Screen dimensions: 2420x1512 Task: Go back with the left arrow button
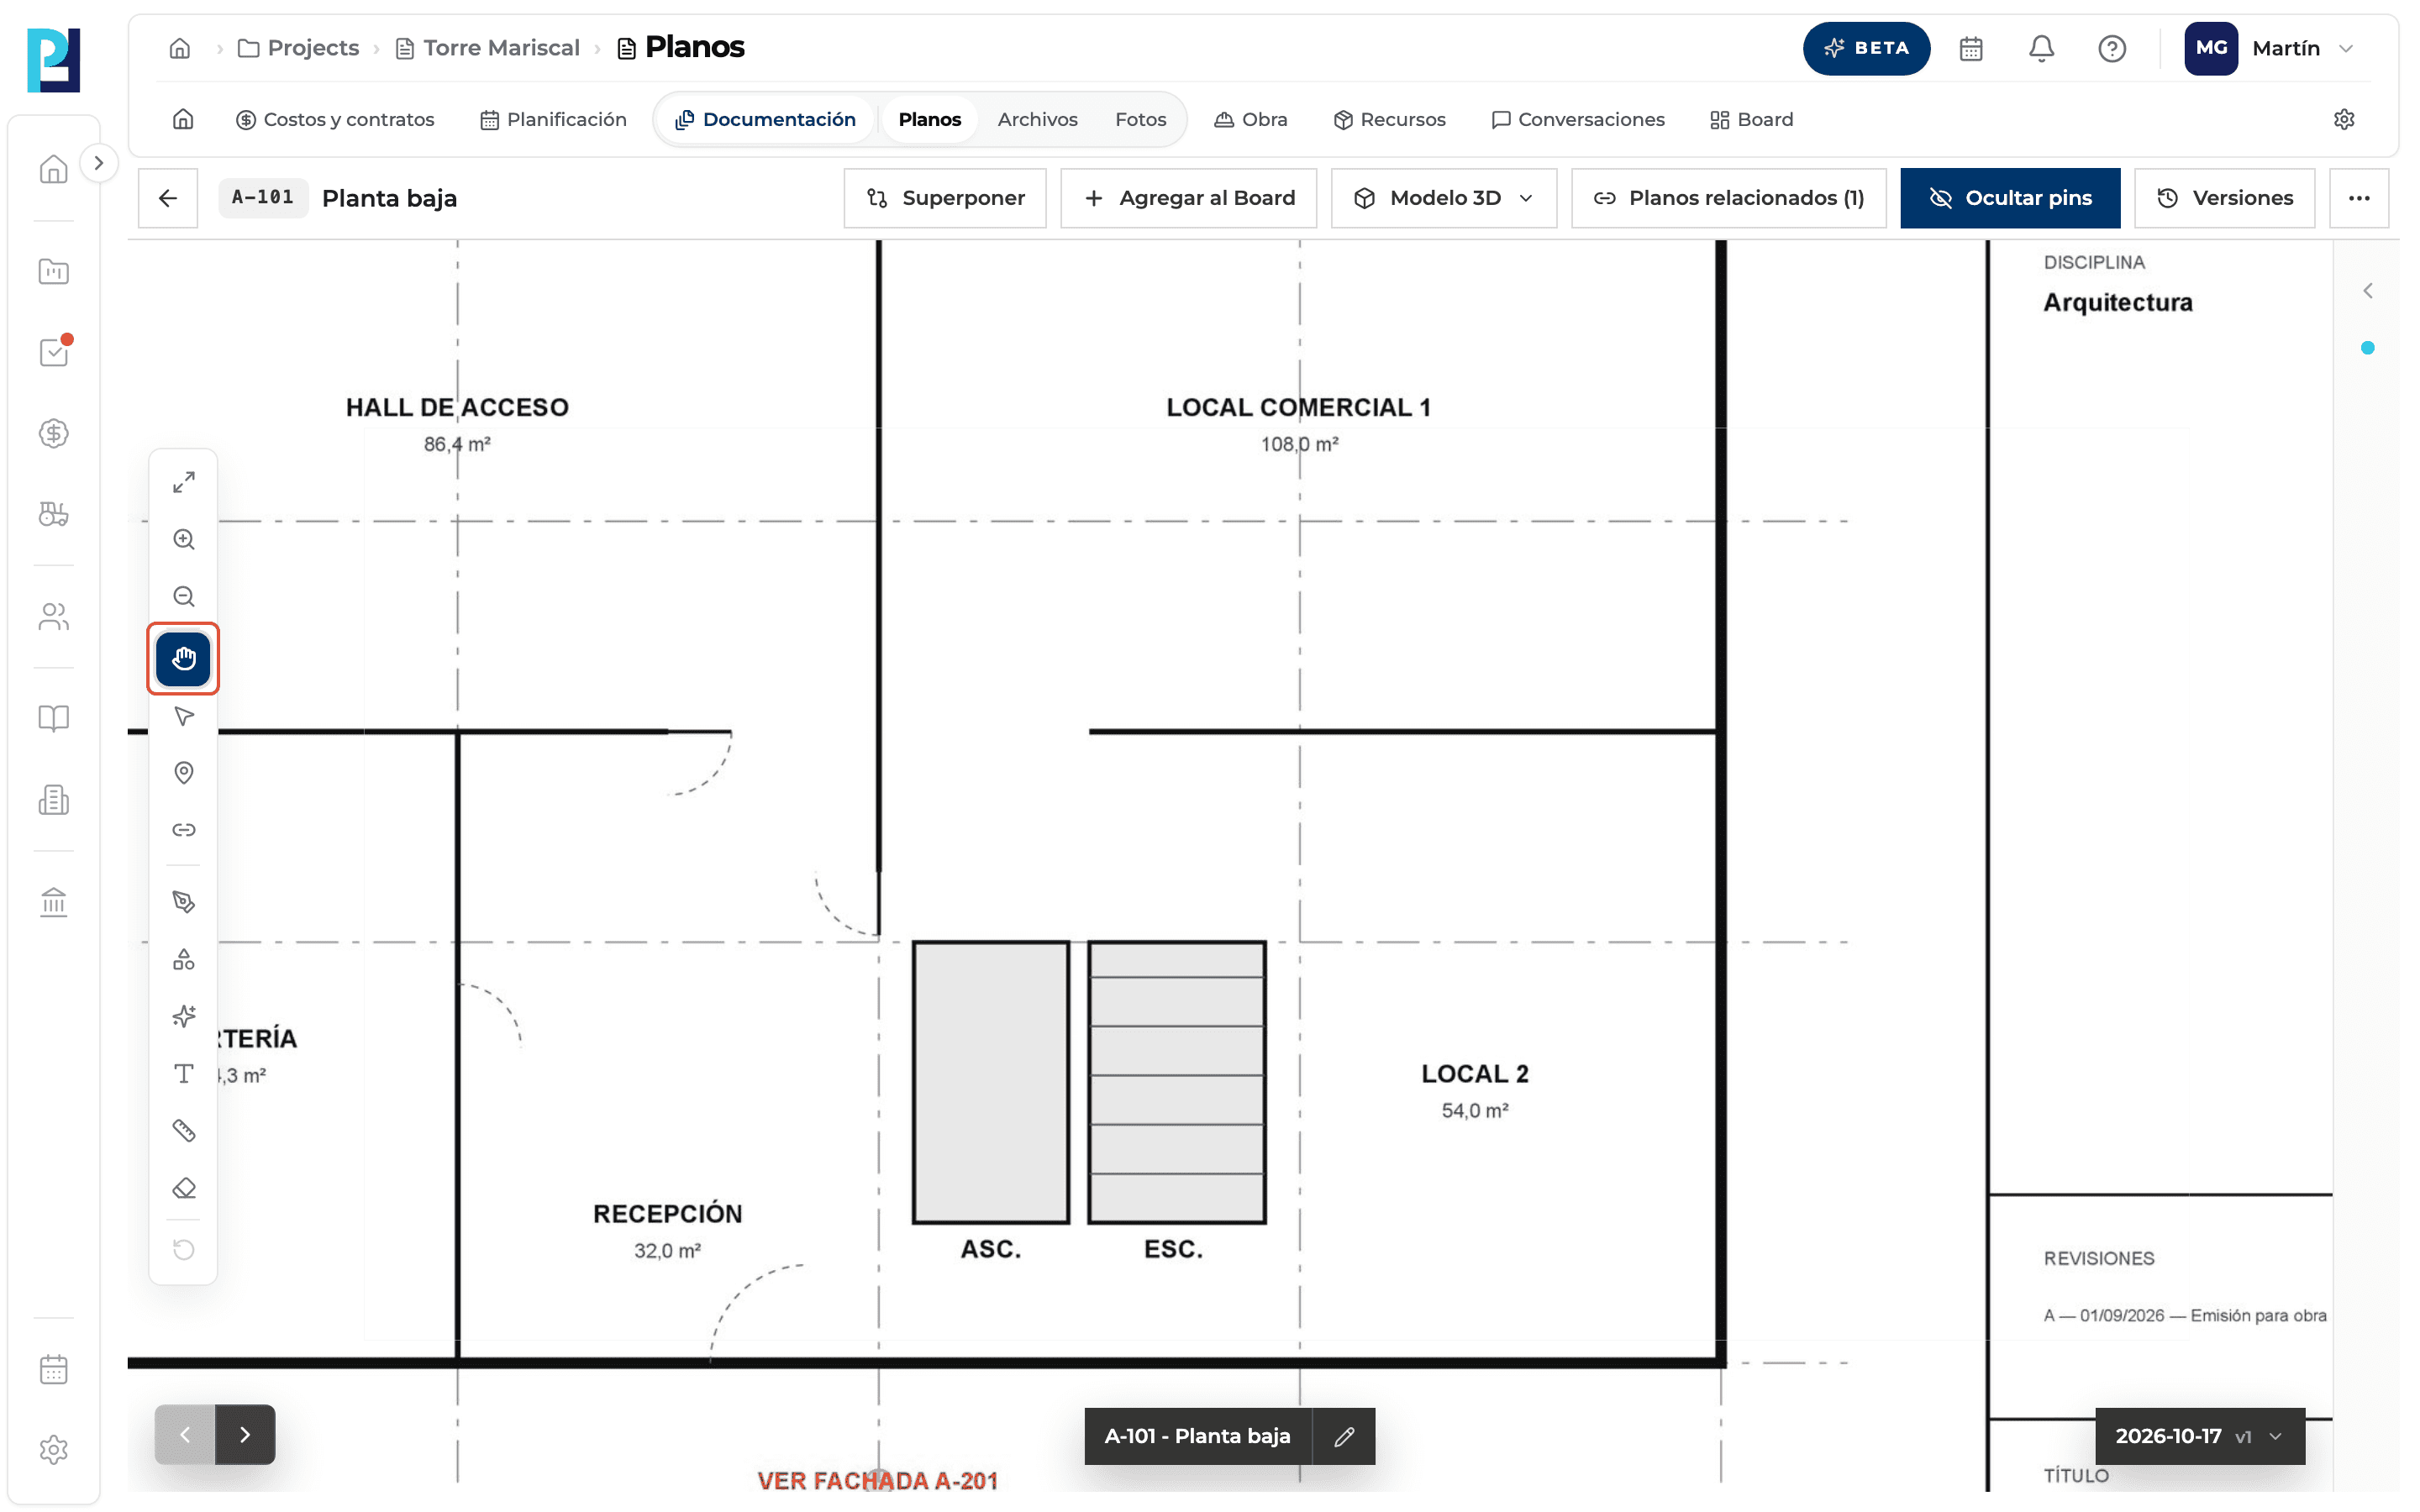(168, 198)
